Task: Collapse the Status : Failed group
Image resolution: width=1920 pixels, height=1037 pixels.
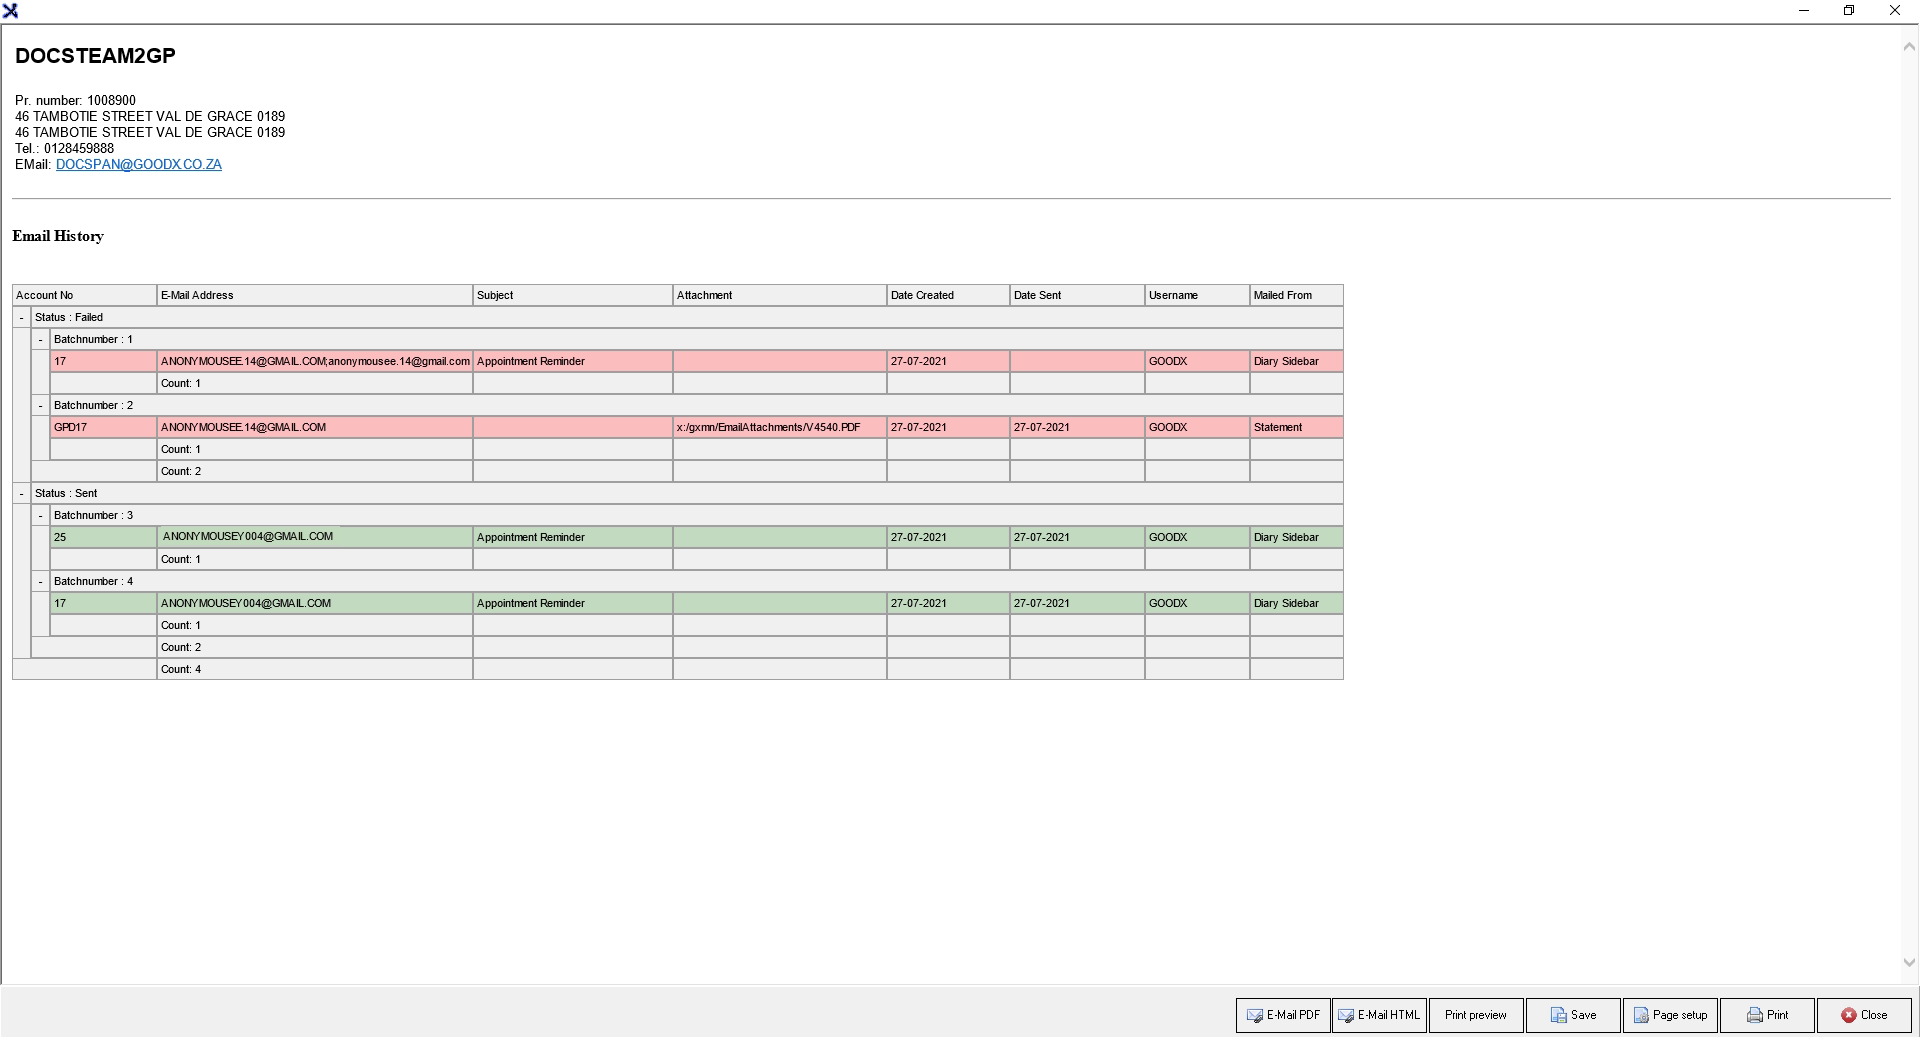Action: [21, 317]
